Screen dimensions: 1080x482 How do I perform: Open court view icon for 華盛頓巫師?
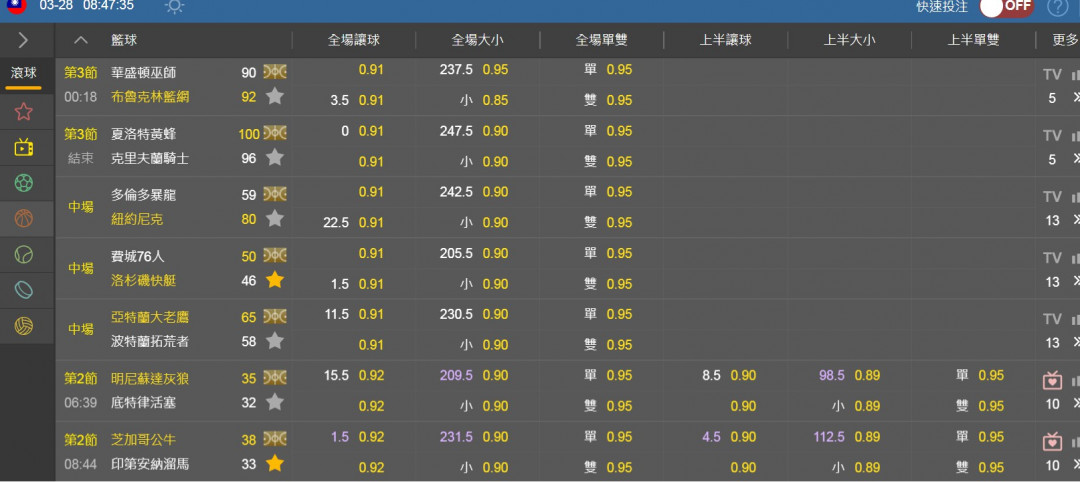click(275, 72)
